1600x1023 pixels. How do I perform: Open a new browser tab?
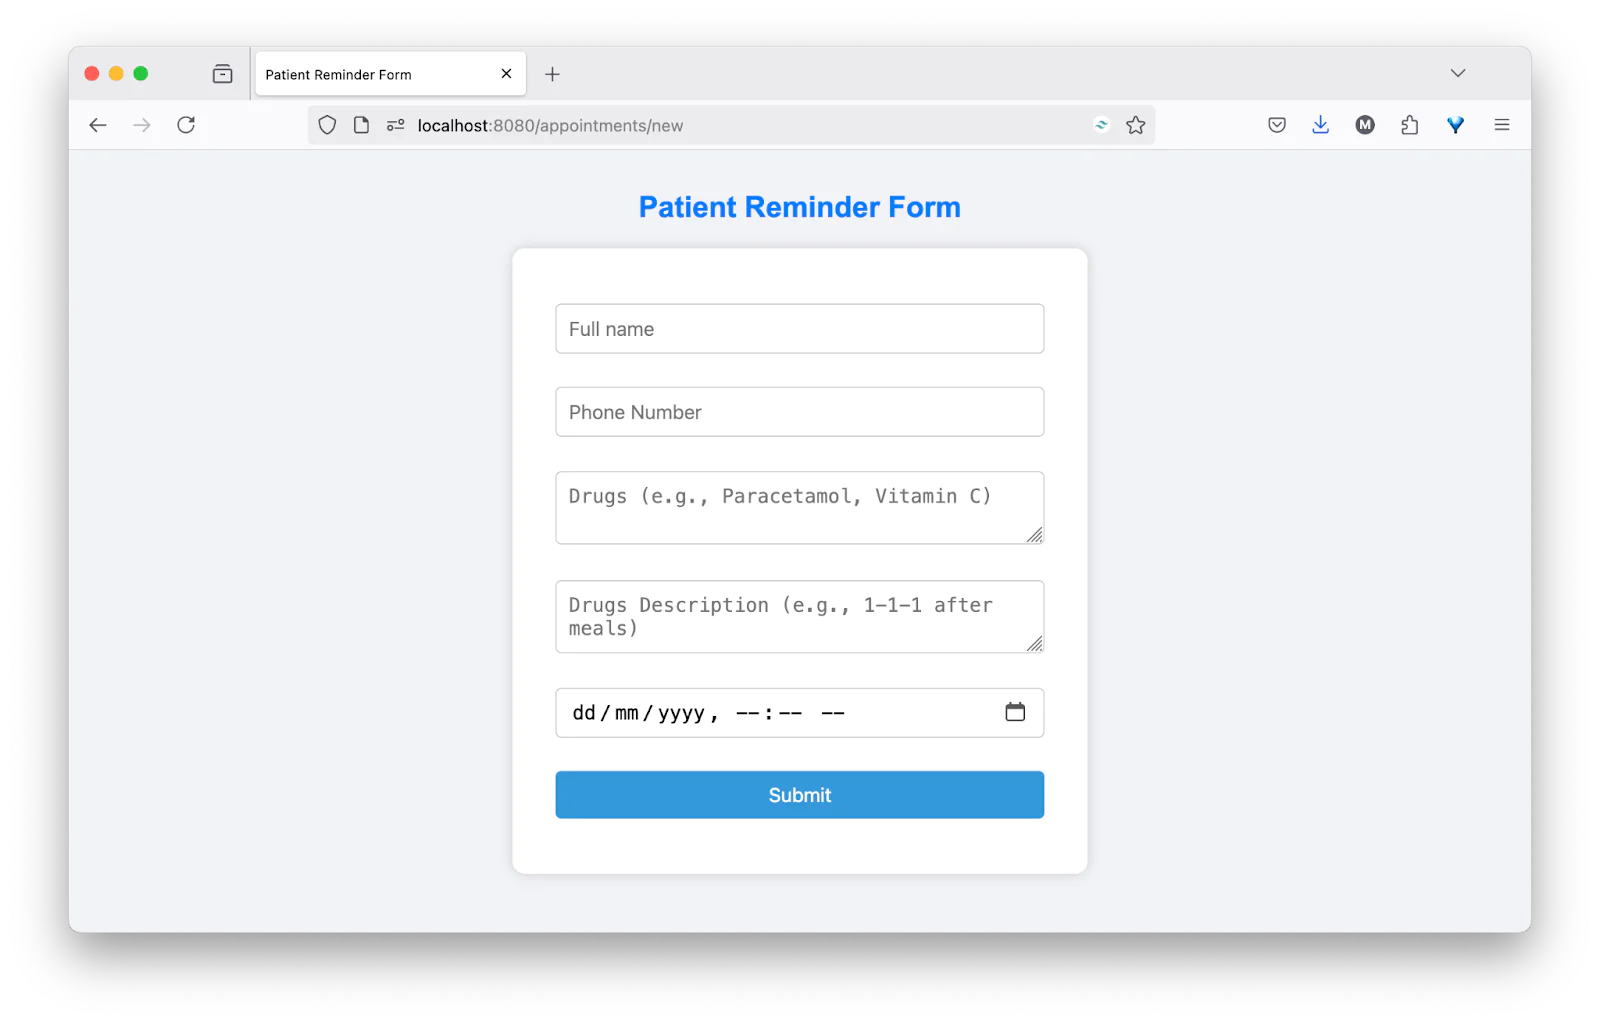pyautogui.click(x=552, y=73)
